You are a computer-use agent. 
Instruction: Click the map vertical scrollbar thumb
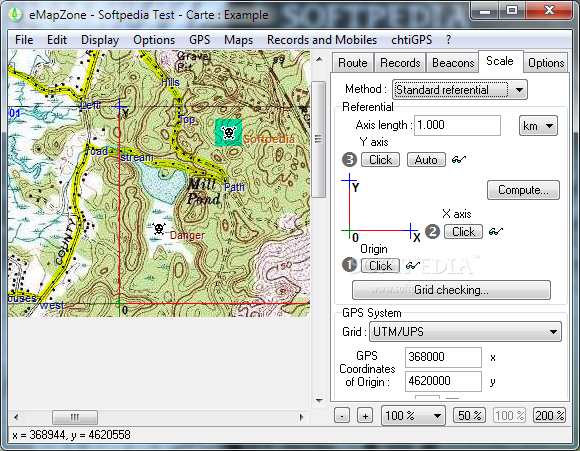(x=318, y=139)
